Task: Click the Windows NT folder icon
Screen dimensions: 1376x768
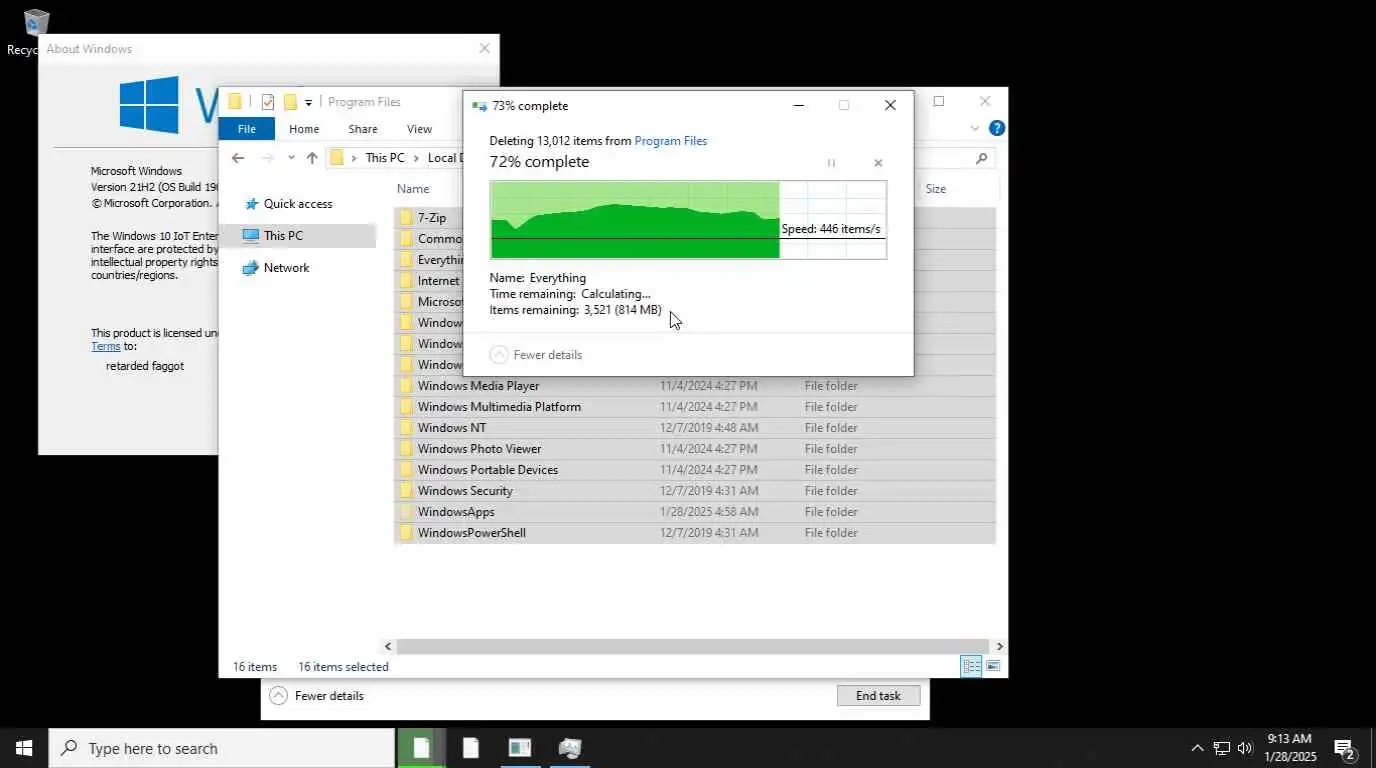Action: 406,428
